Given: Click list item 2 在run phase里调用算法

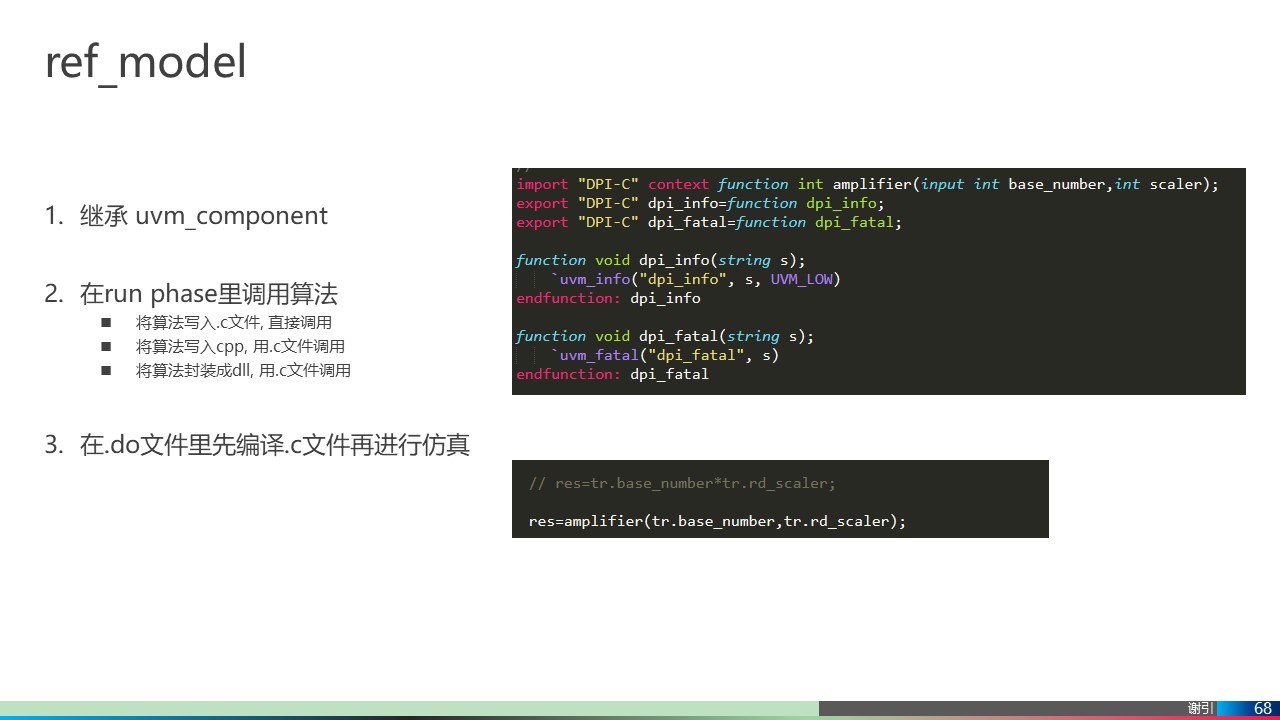Looking at the screenshot, I should click(210, 293).
